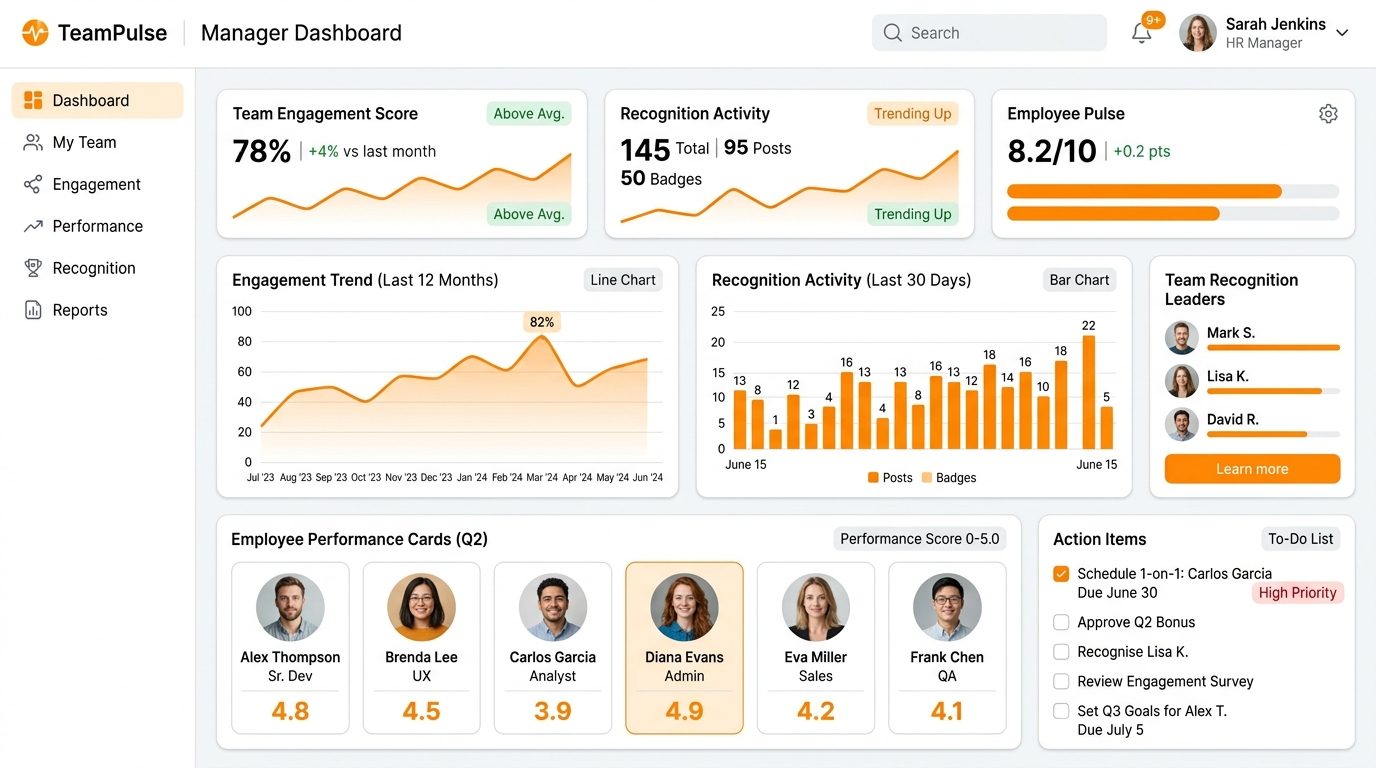This screenshot has width=1376, height=768.
Task: Select the Carlos Garcia performance card
Action: click(x=553, y=648)
